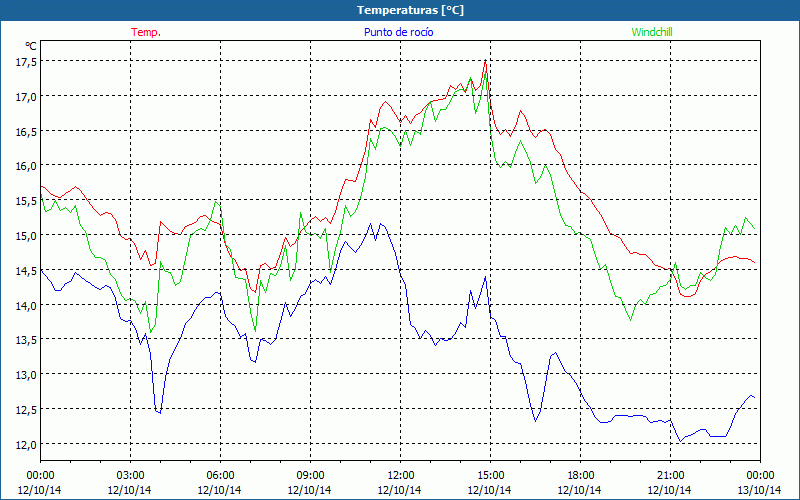Click the 14,5 y-axis value
Image resolution: width=800 pixels, height=500 pixels.
(26, 270)
